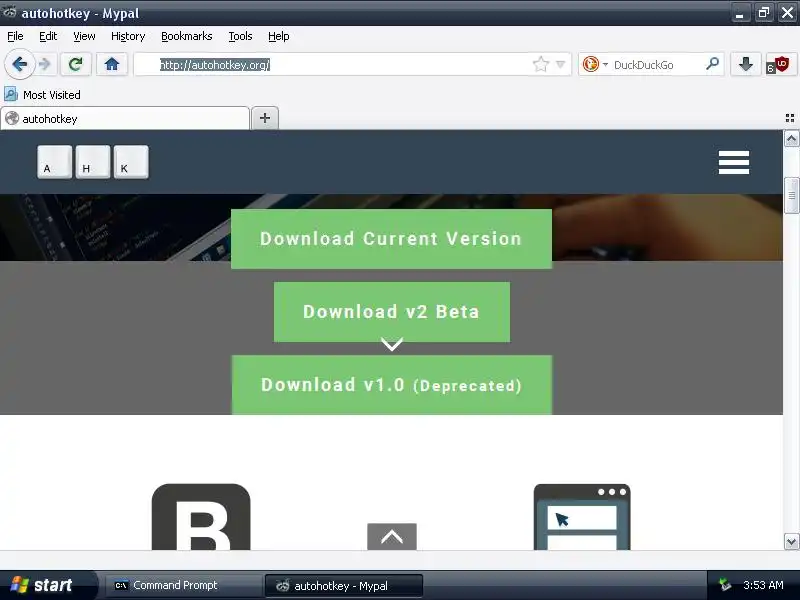Screen dimensions: 800x600
Task: Click Mypal icon in title bar
Action: 10,12
